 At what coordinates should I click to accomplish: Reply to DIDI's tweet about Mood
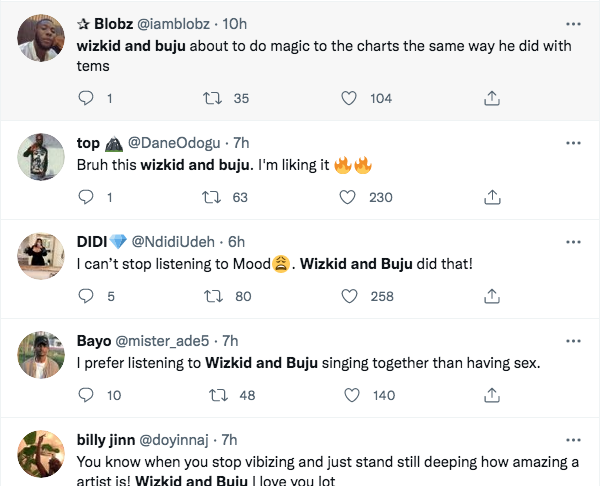(86, 296)
